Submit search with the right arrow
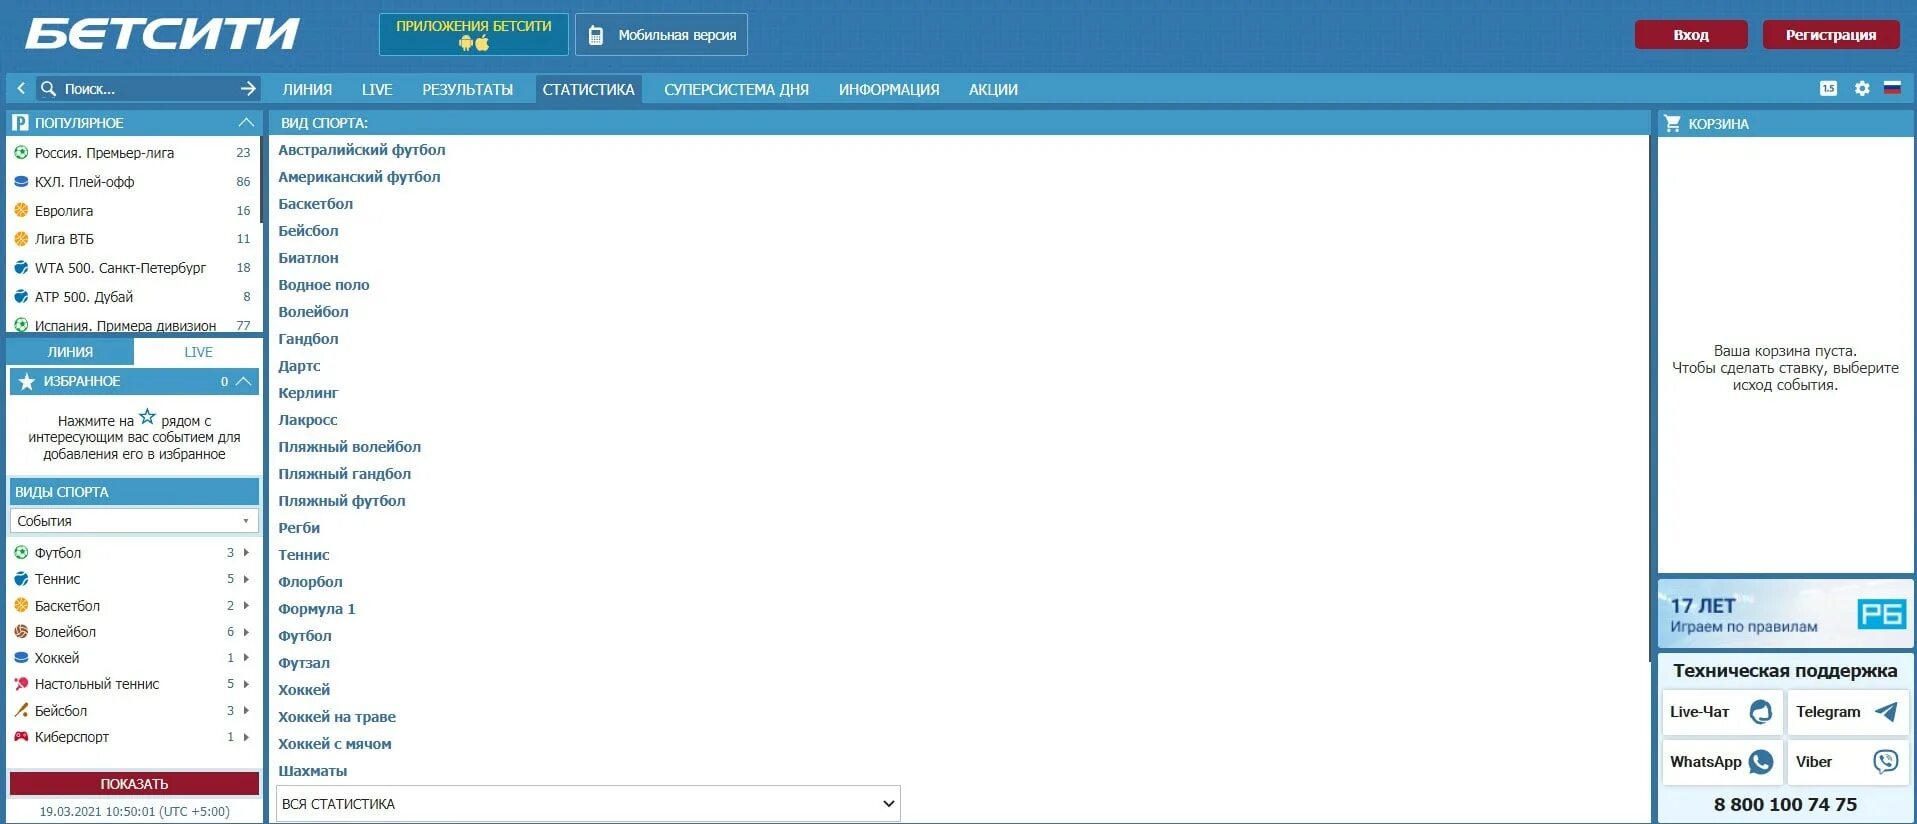Viewport: 1917px width, 824px height. [x=248, y=89]
